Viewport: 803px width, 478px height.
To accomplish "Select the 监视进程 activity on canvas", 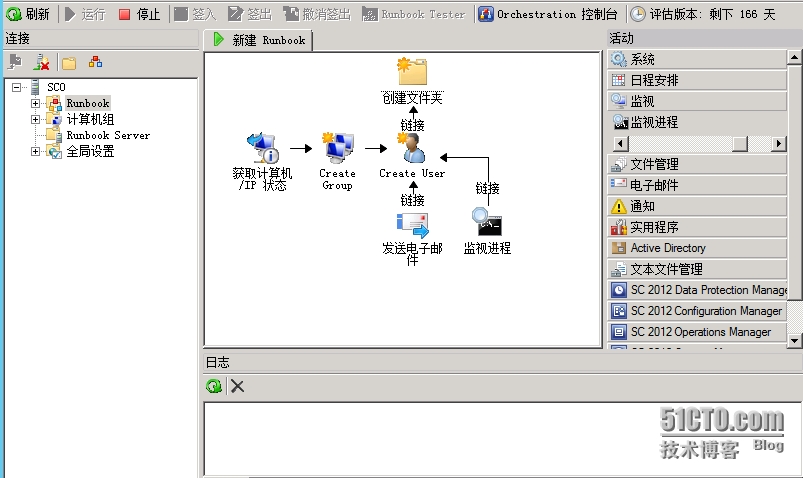I will click(487, 222).
